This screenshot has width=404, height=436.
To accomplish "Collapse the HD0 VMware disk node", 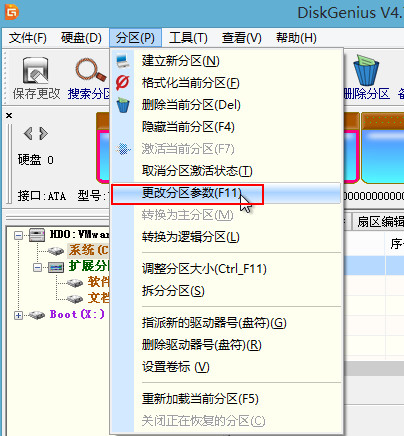I will click(18, 236).
